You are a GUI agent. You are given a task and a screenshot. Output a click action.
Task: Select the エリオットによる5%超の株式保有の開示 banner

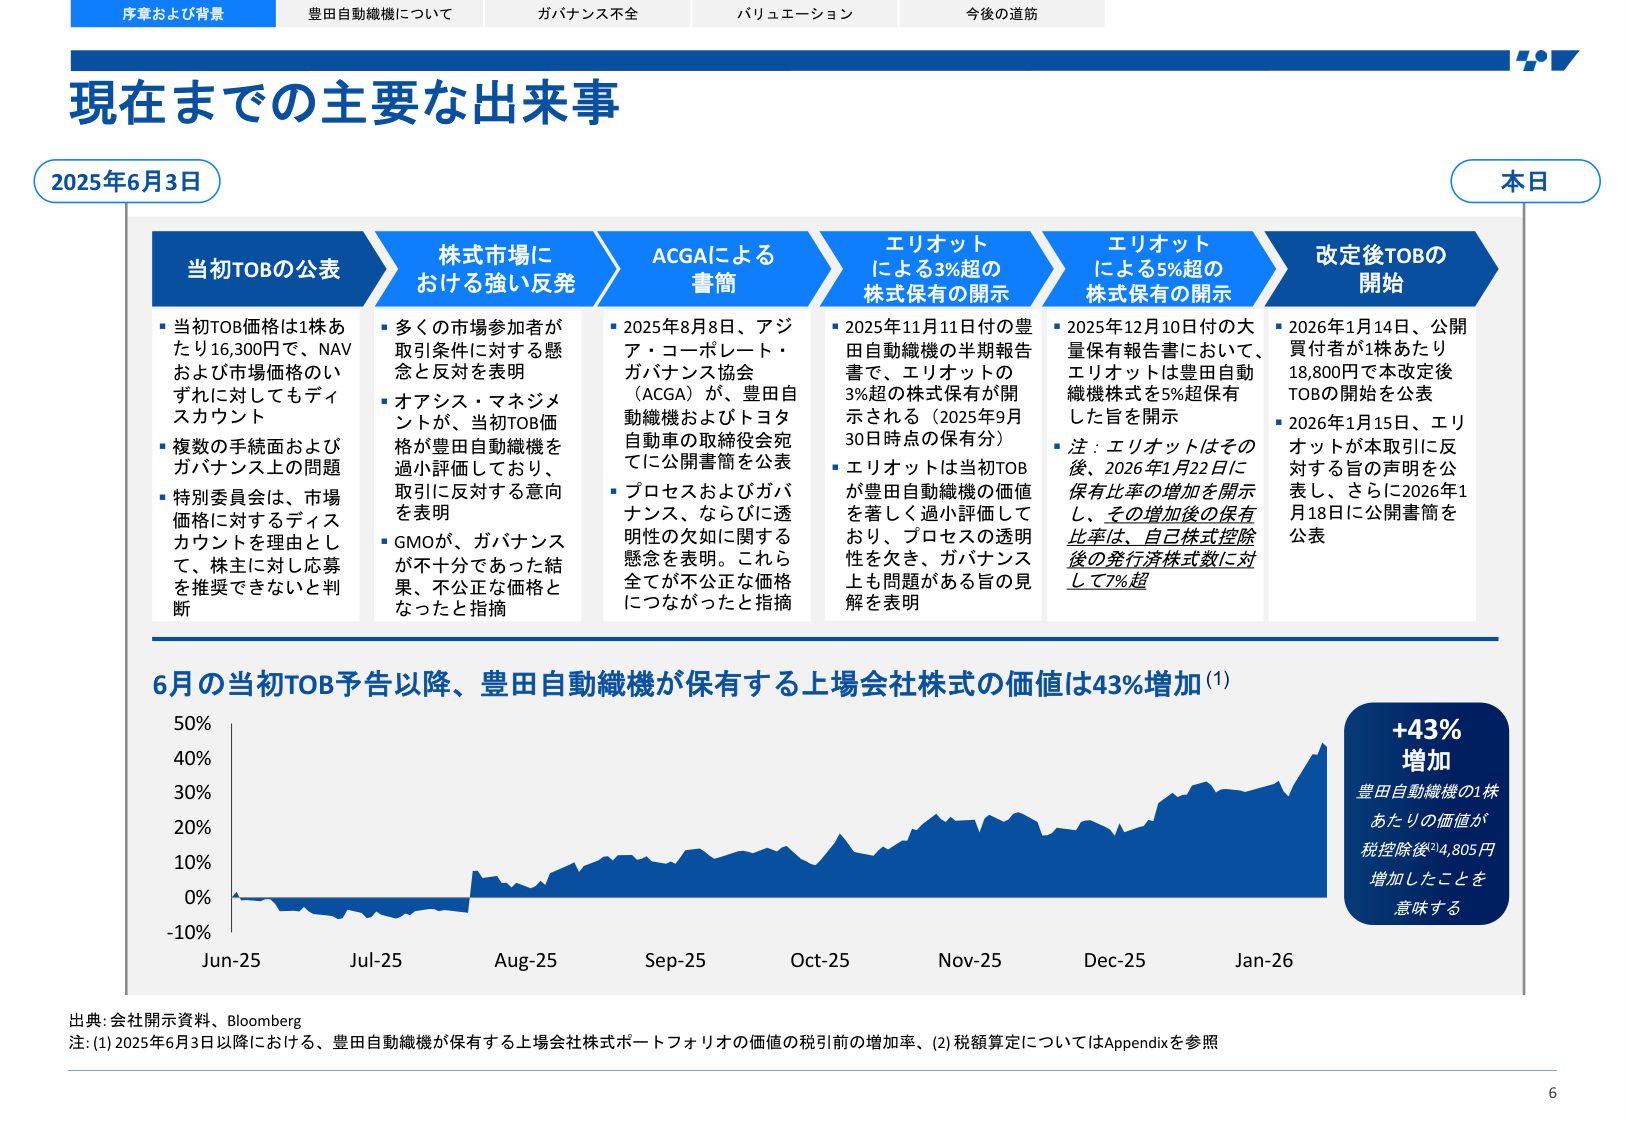click(x=1157, y=268)
